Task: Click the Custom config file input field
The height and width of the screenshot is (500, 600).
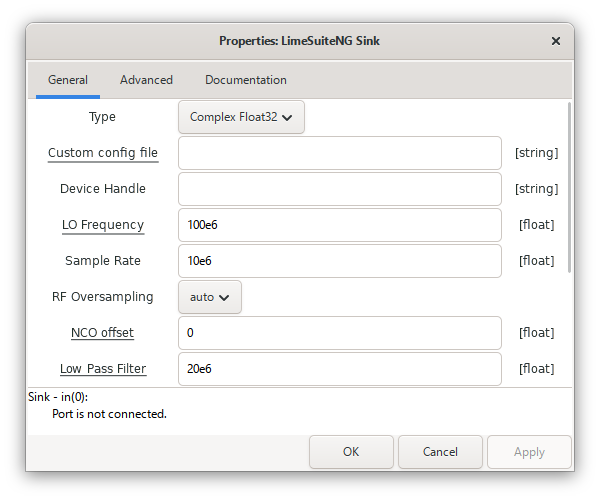Action: 339,153
